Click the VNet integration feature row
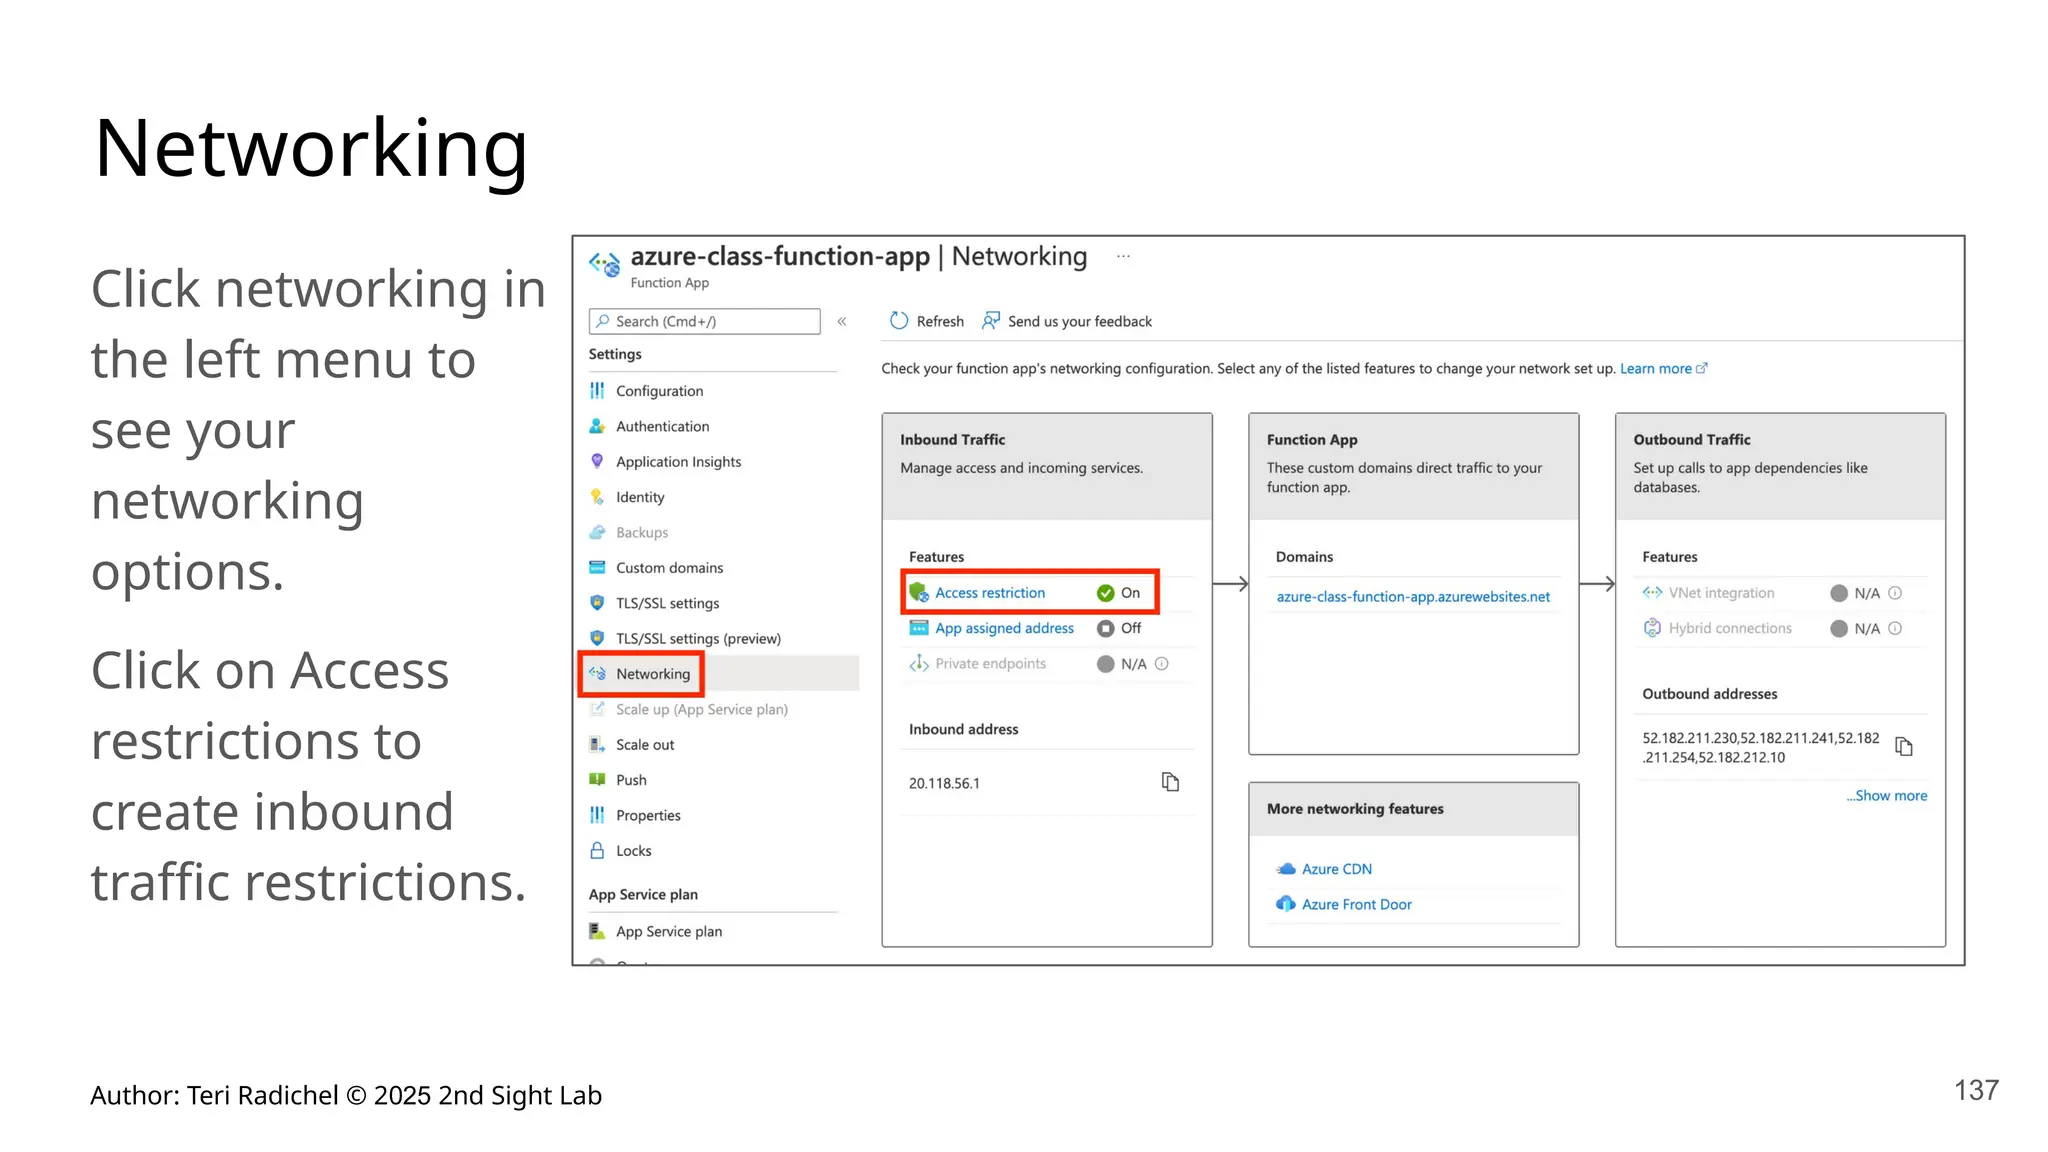This screenshot has width=2048, height=1152. [1780, 593]
